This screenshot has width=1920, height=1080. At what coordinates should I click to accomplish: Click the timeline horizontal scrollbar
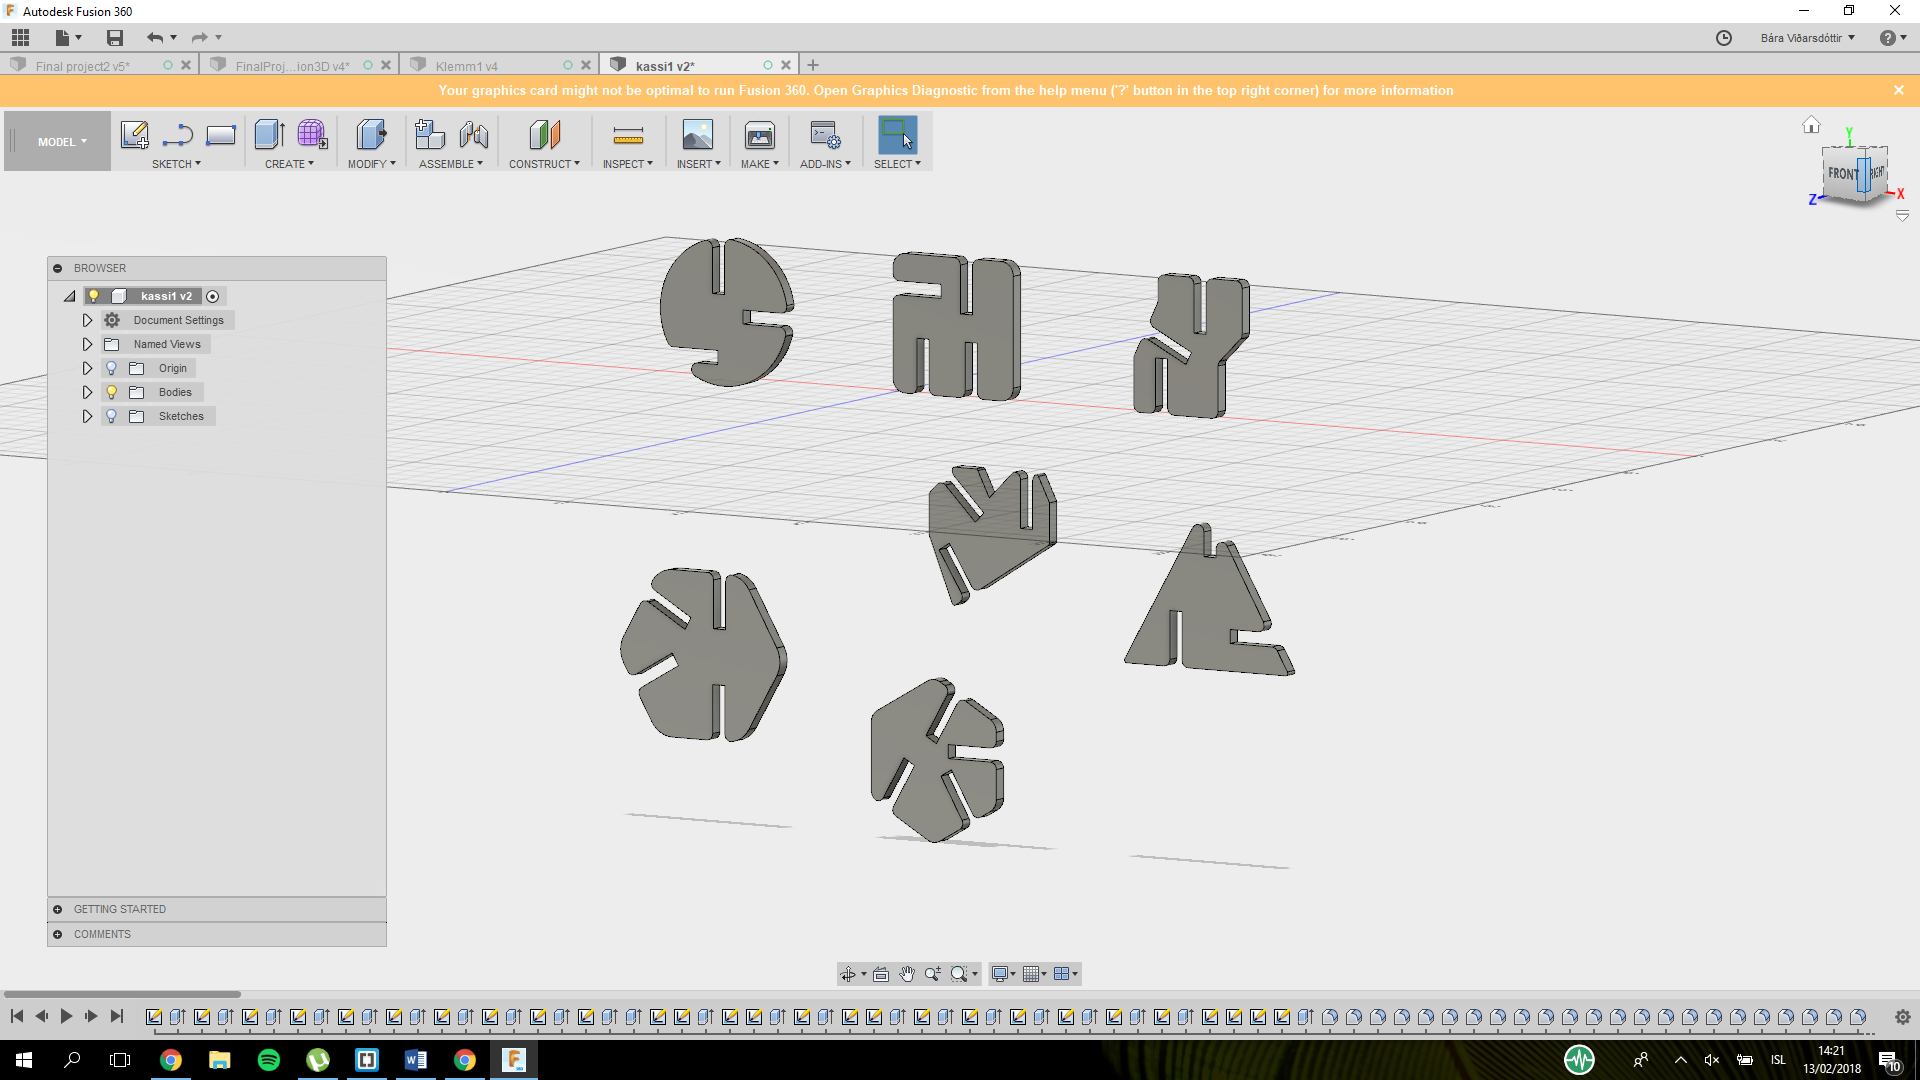point(122,994)
